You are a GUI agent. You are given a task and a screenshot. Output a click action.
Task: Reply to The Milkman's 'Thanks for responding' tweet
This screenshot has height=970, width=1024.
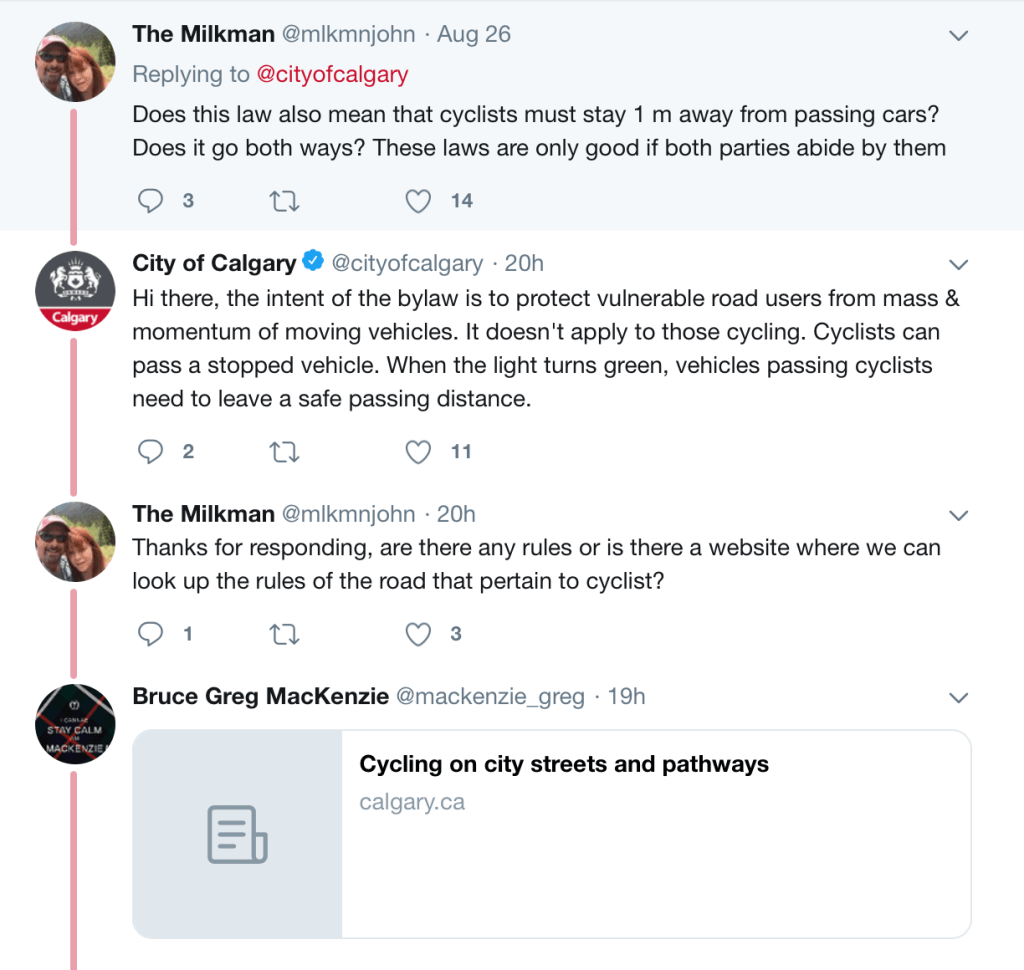pos(150,634)
